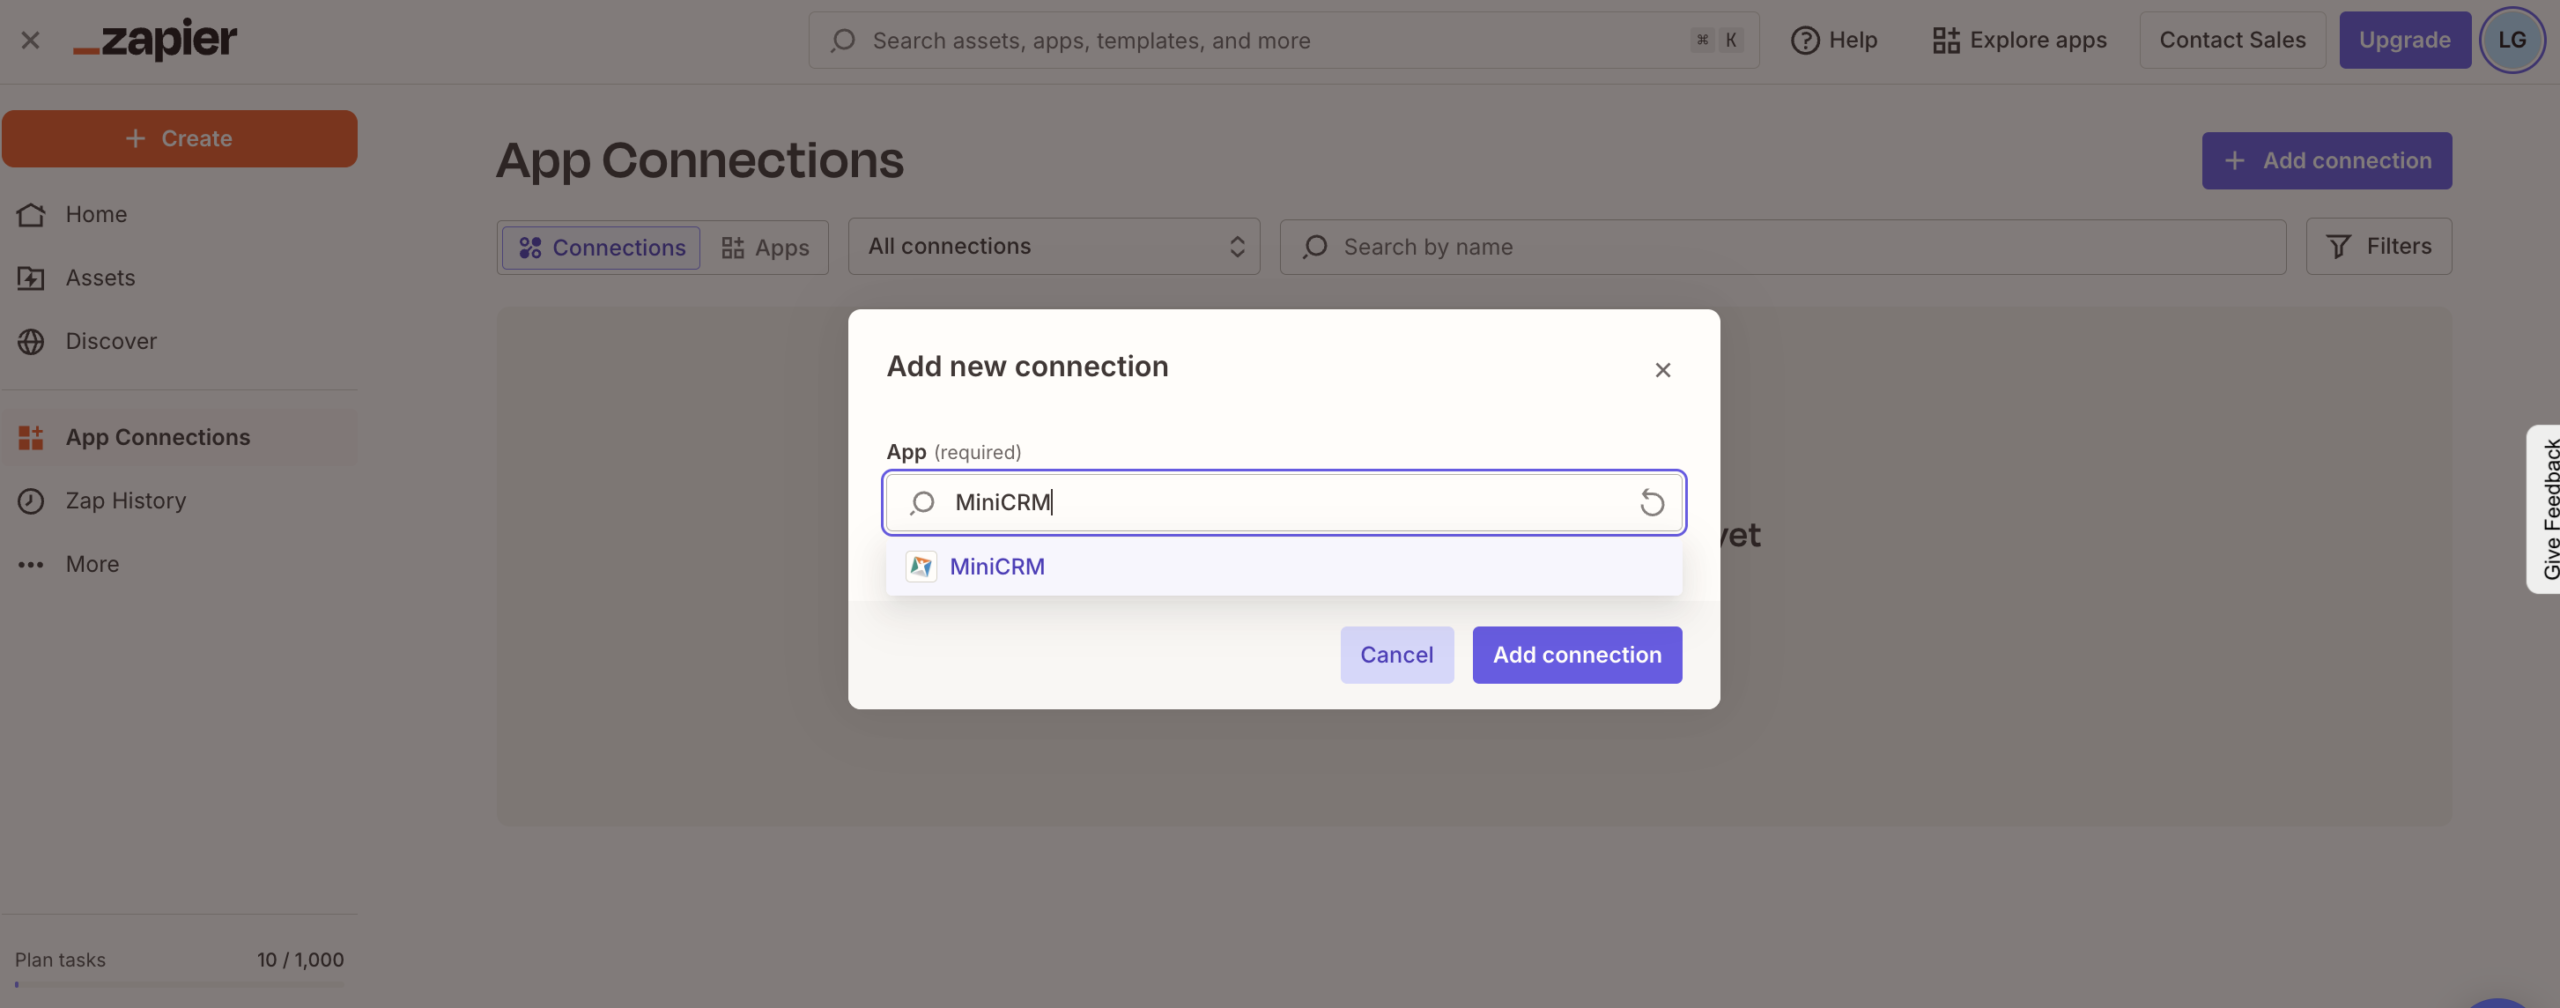Select MiniCRM from the dropdown results
Image resolution: width=2560 pixels, height=1008 pixels.
(997, 566)
